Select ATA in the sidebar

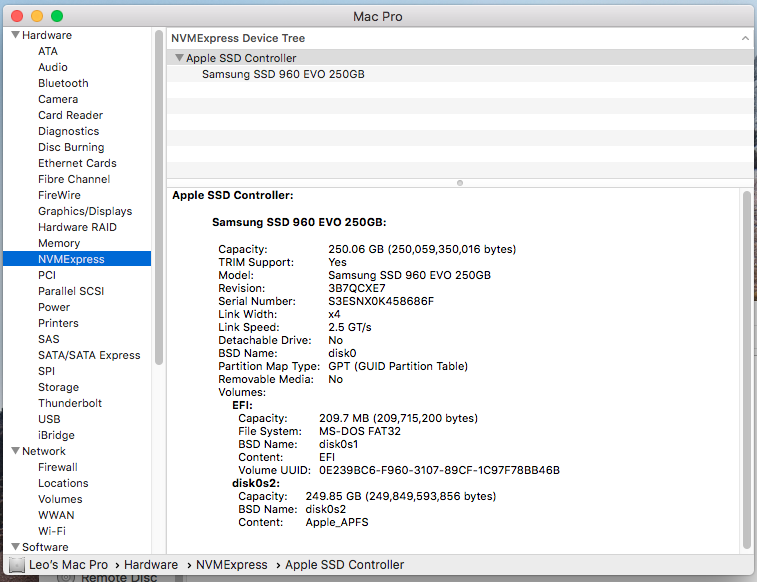(48, 51)
